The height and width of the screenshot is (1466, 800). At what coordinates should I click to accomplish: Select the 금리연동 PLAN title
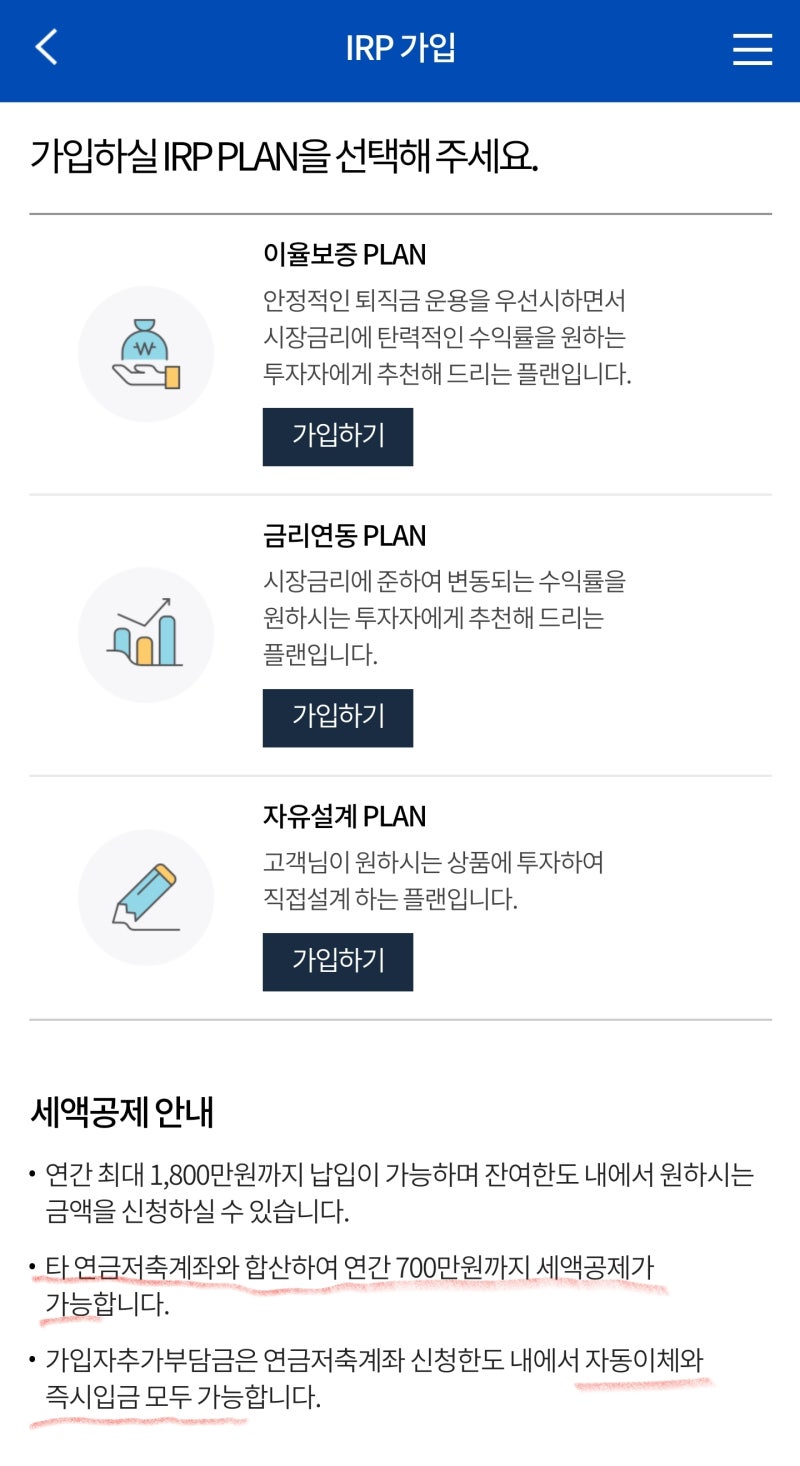[x=344, y=536]
